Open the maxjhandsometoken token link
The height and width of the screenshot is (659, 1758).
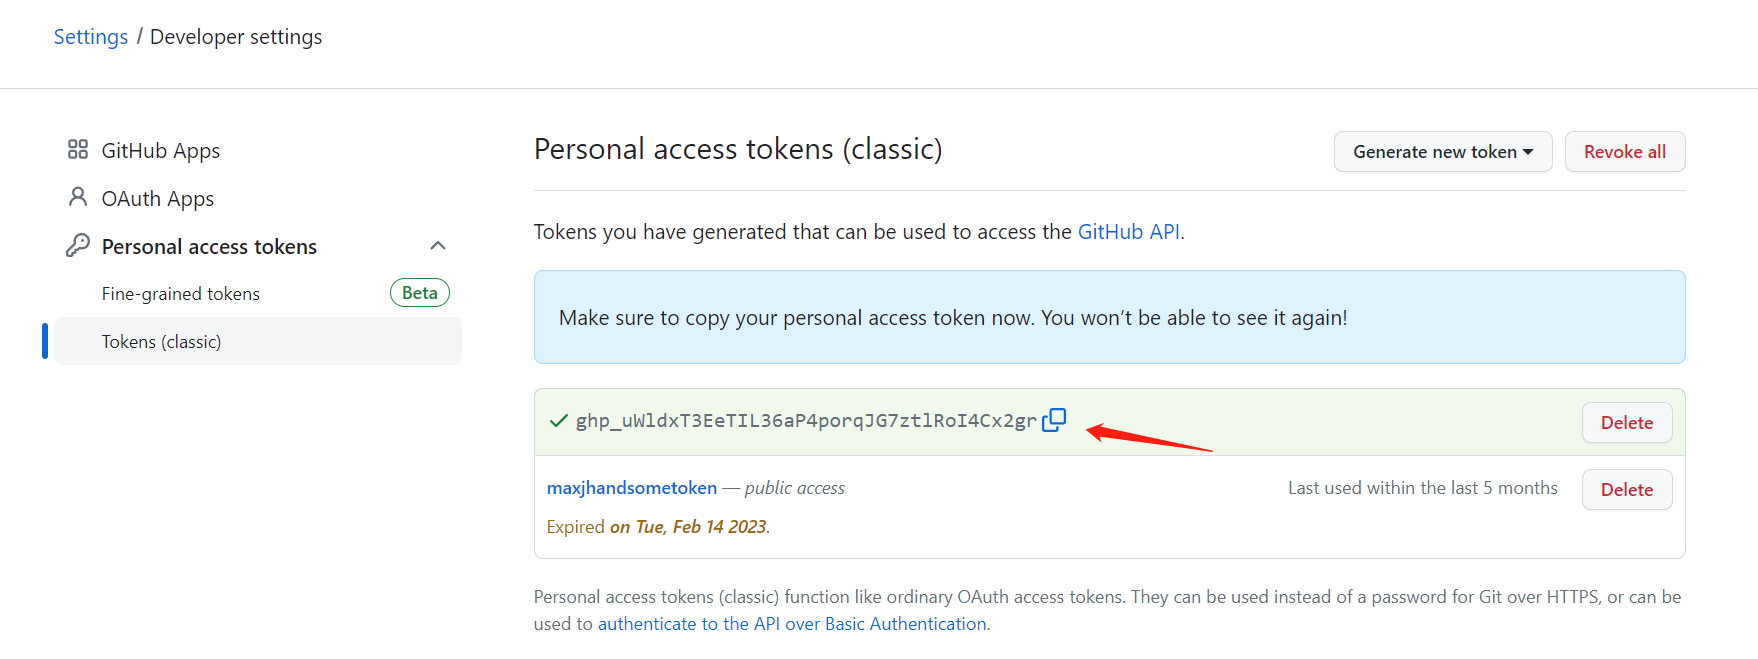click(x=631, y=488)
